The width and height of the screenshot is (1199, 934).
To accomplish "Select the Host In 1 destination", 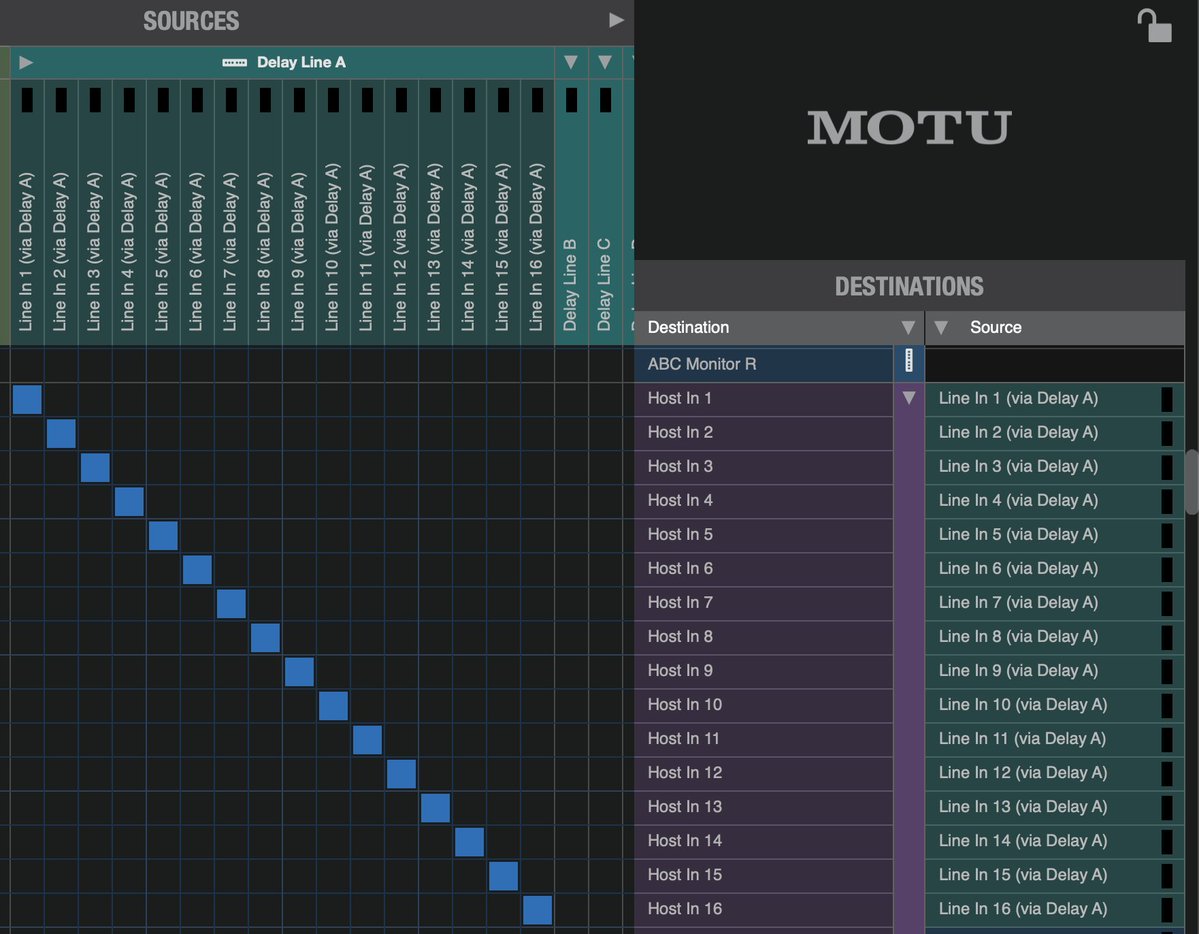I will [764, 399].
